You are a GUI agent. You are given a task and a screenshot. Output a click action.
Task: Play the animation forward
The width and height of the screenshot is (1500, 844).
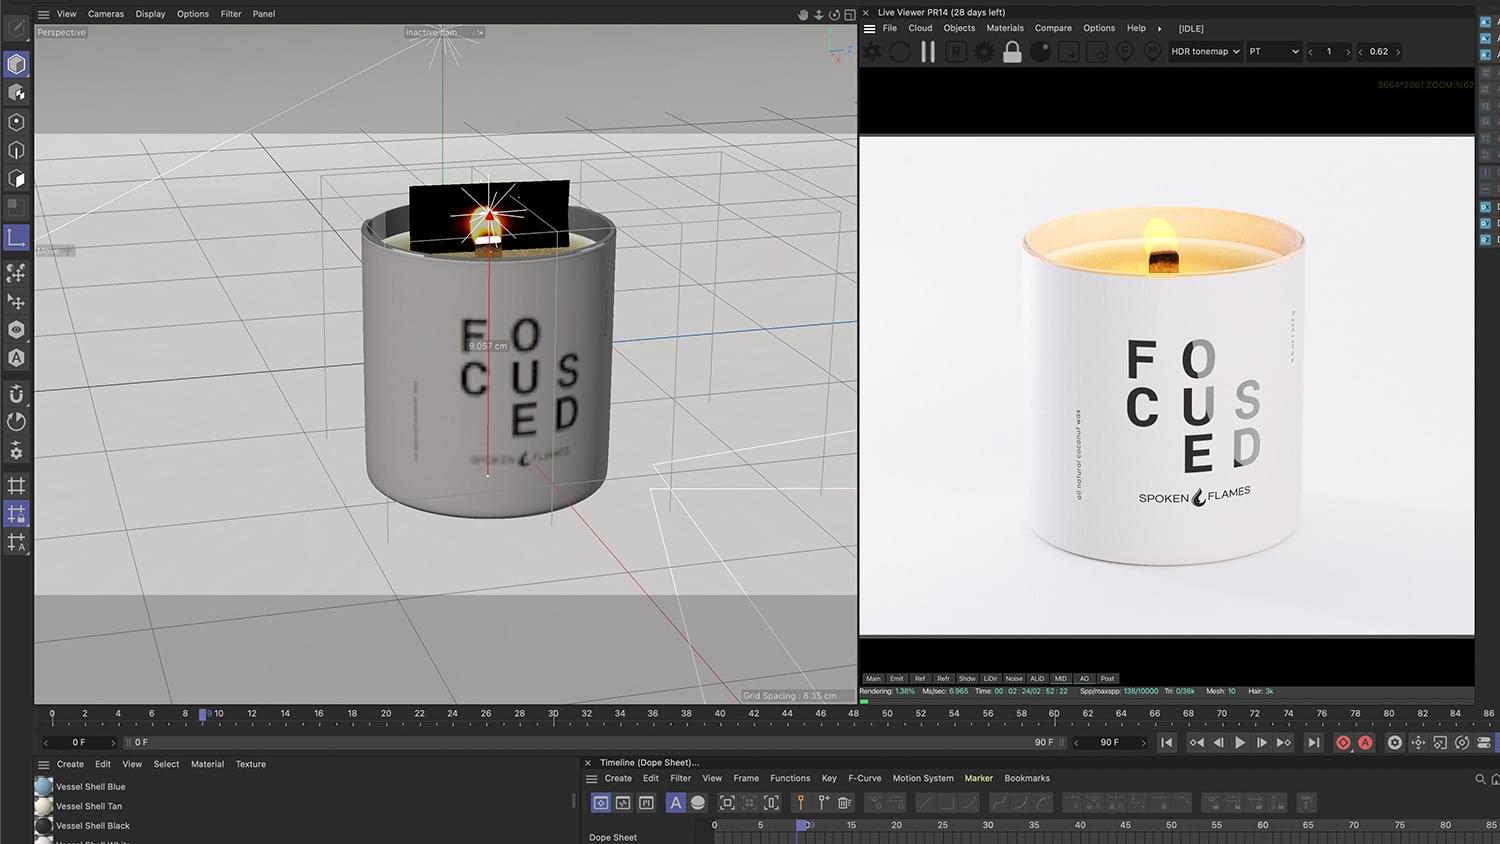[1240, 743]
